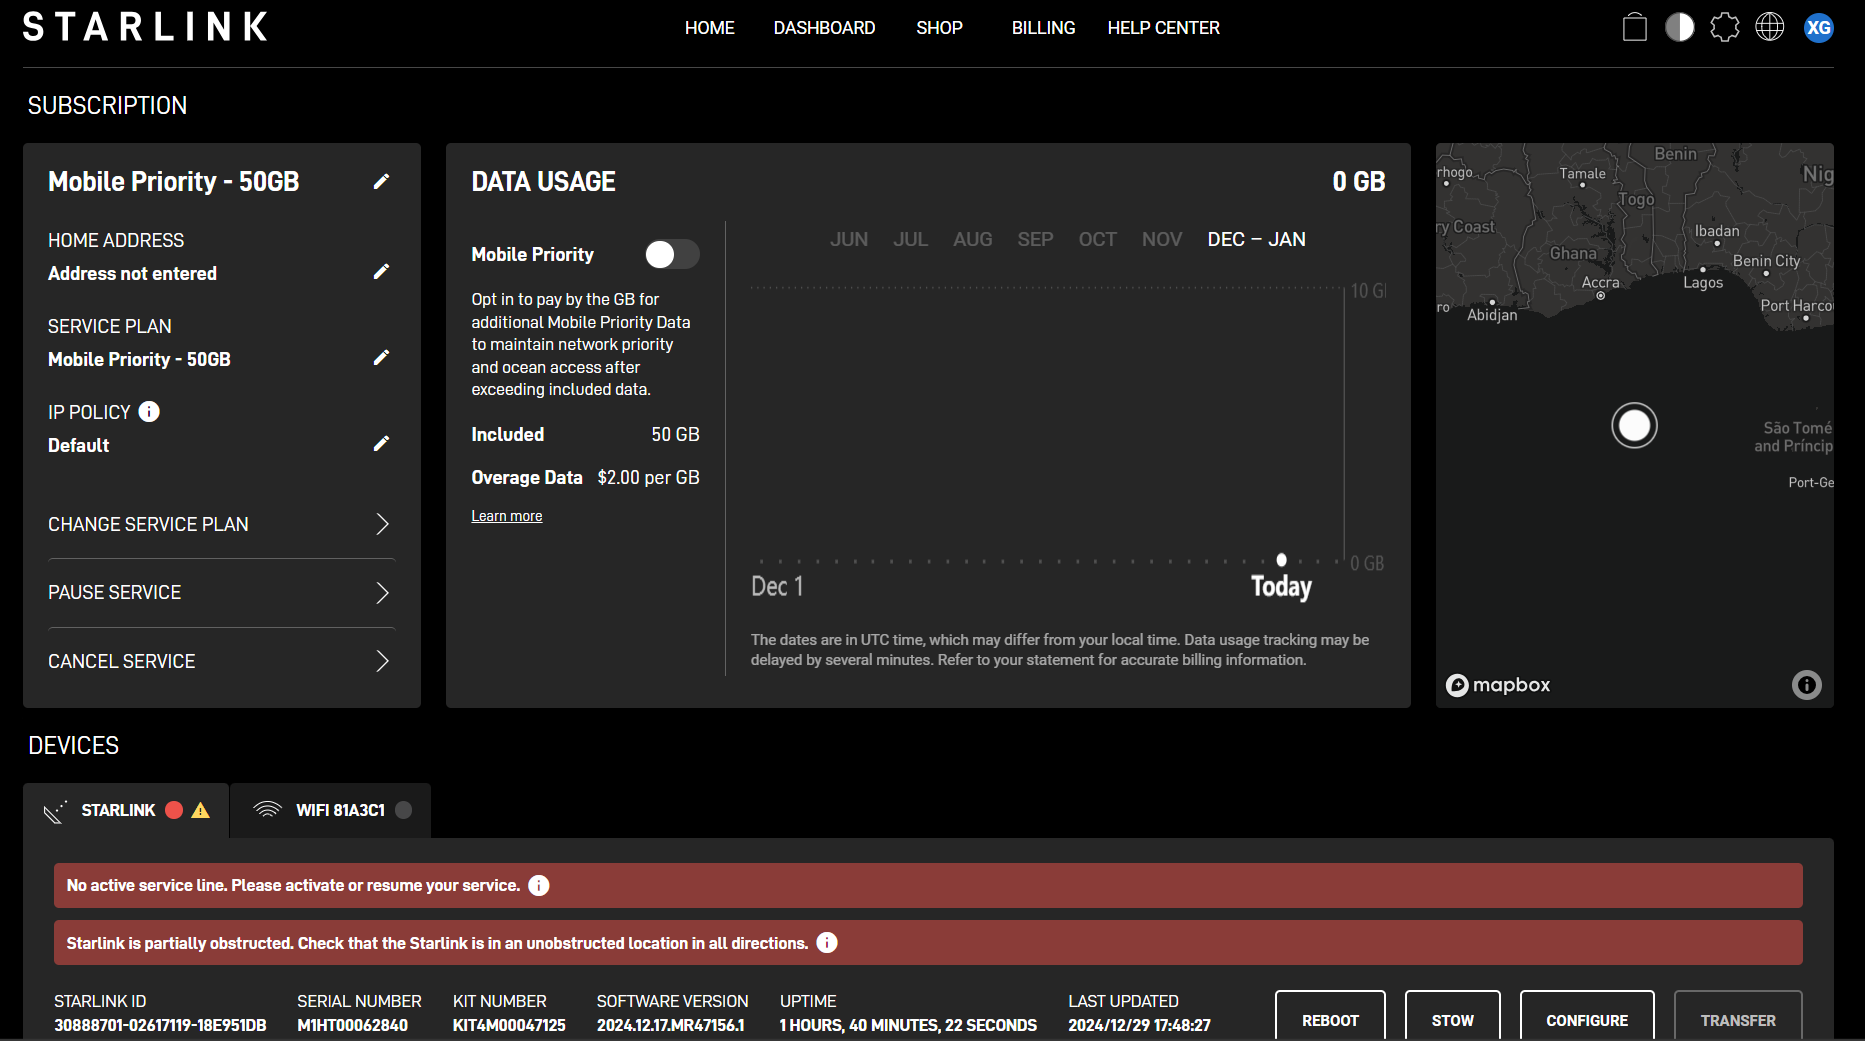This screenshot has height=1041, width=1865.
Task: Edit the service plan pencil icon
Action: click(x=381, y=357)
